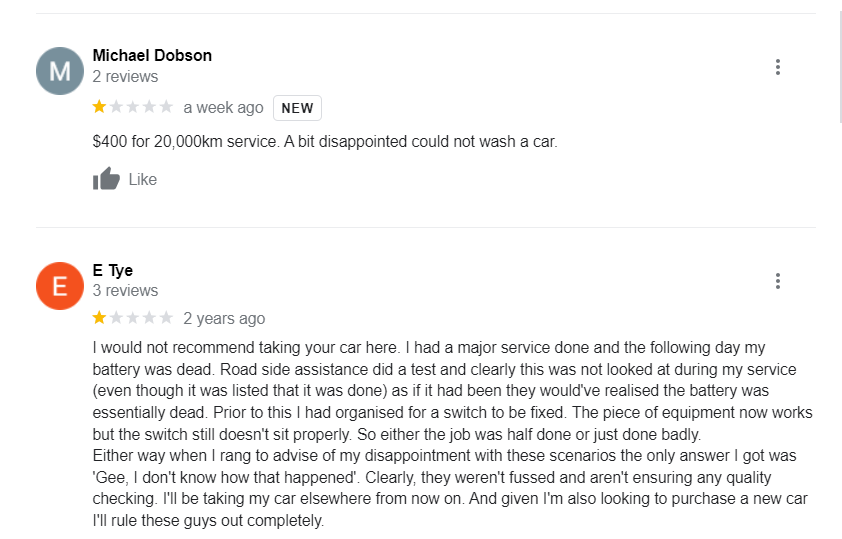842x539 pixels.
Task: Click the 'a week ago' timestamp
Action: (223, 107)
